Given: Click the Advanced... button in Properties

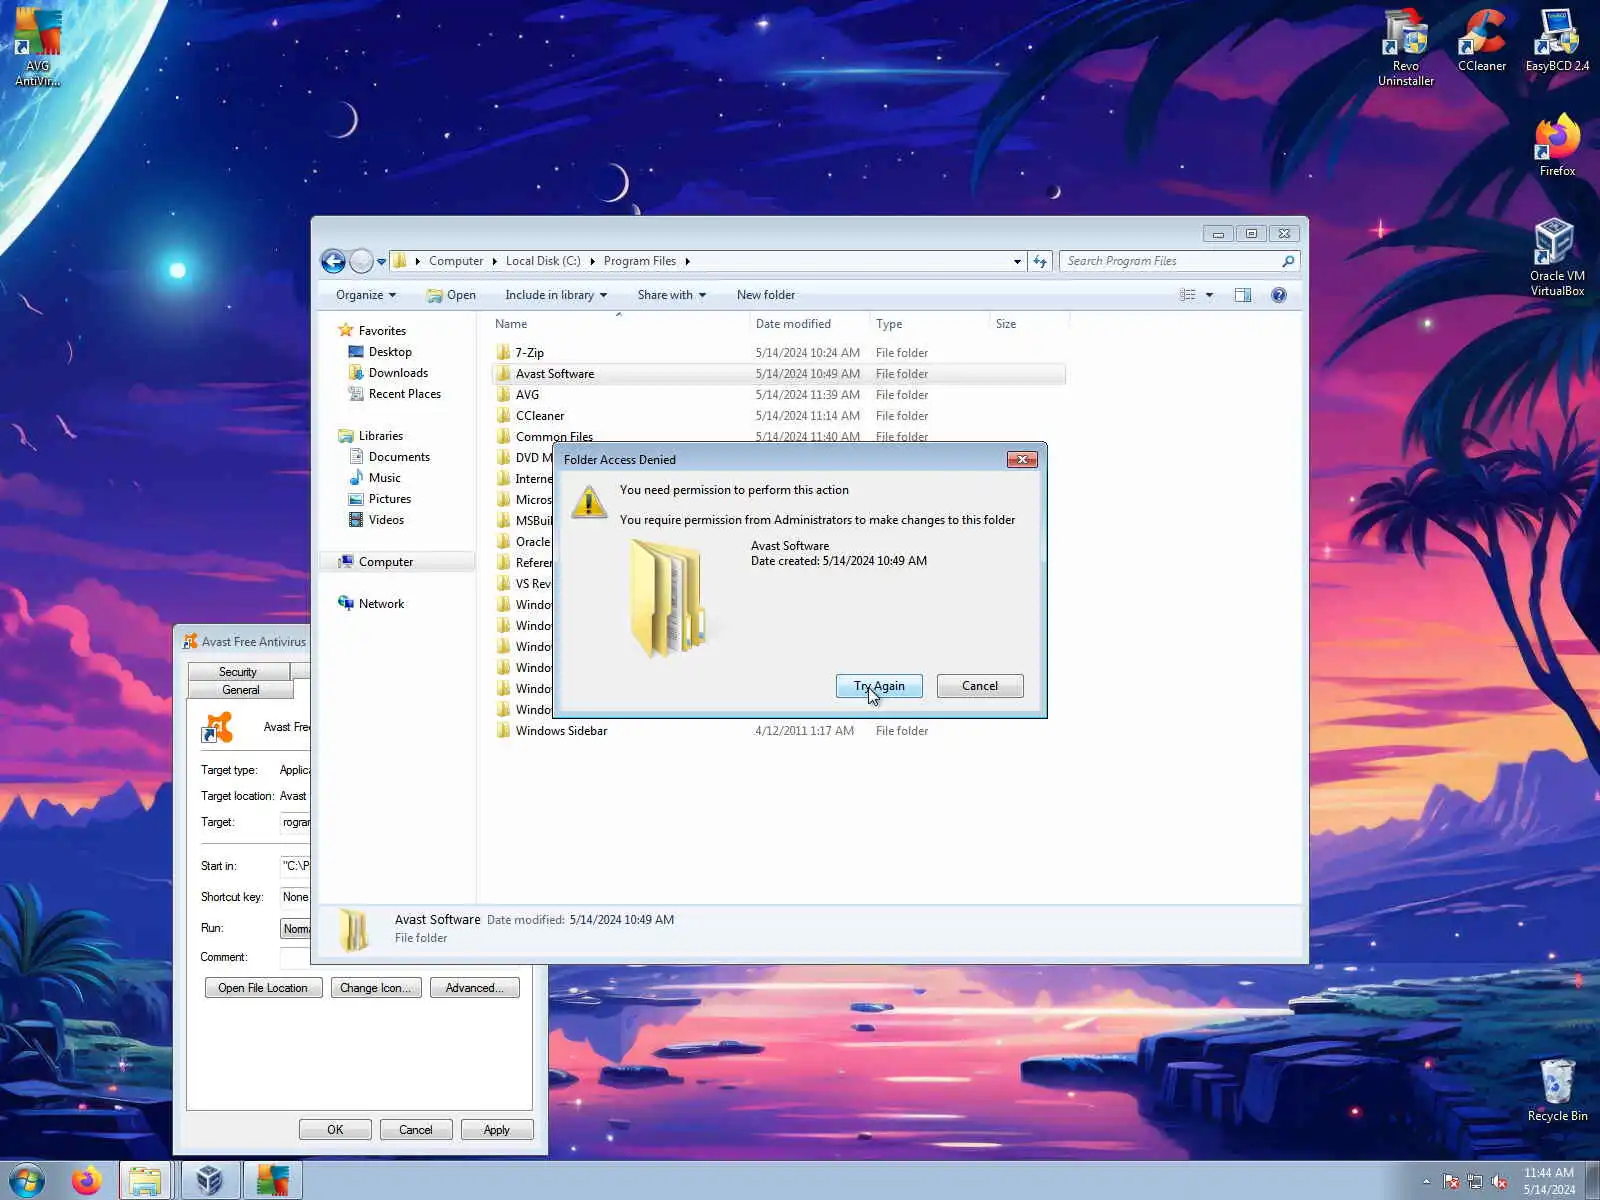Looking at the screenshot, I should 474,988.
